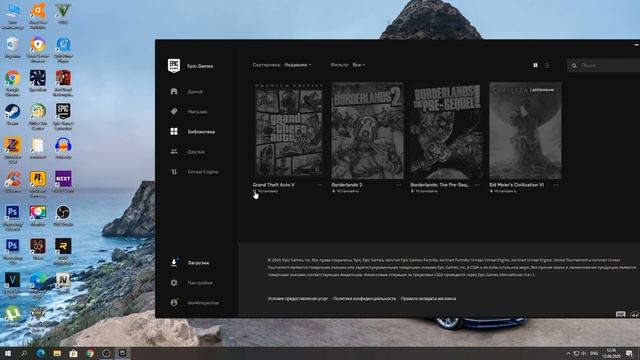Select the Recycle Bin desktop icon
This screenshot has height=360, width=640.
pyautogui.click(x=12, y=47)
